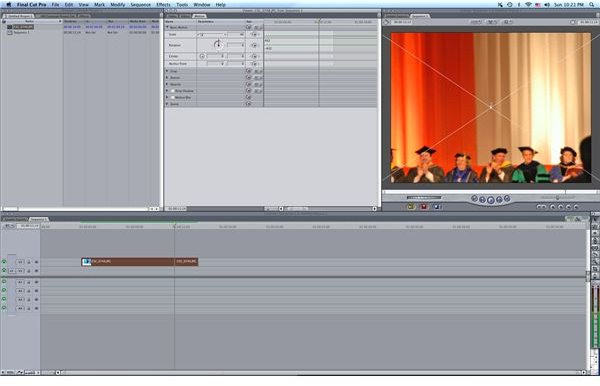Click the red Overwrite edit button in Canvas

point(424,207)
